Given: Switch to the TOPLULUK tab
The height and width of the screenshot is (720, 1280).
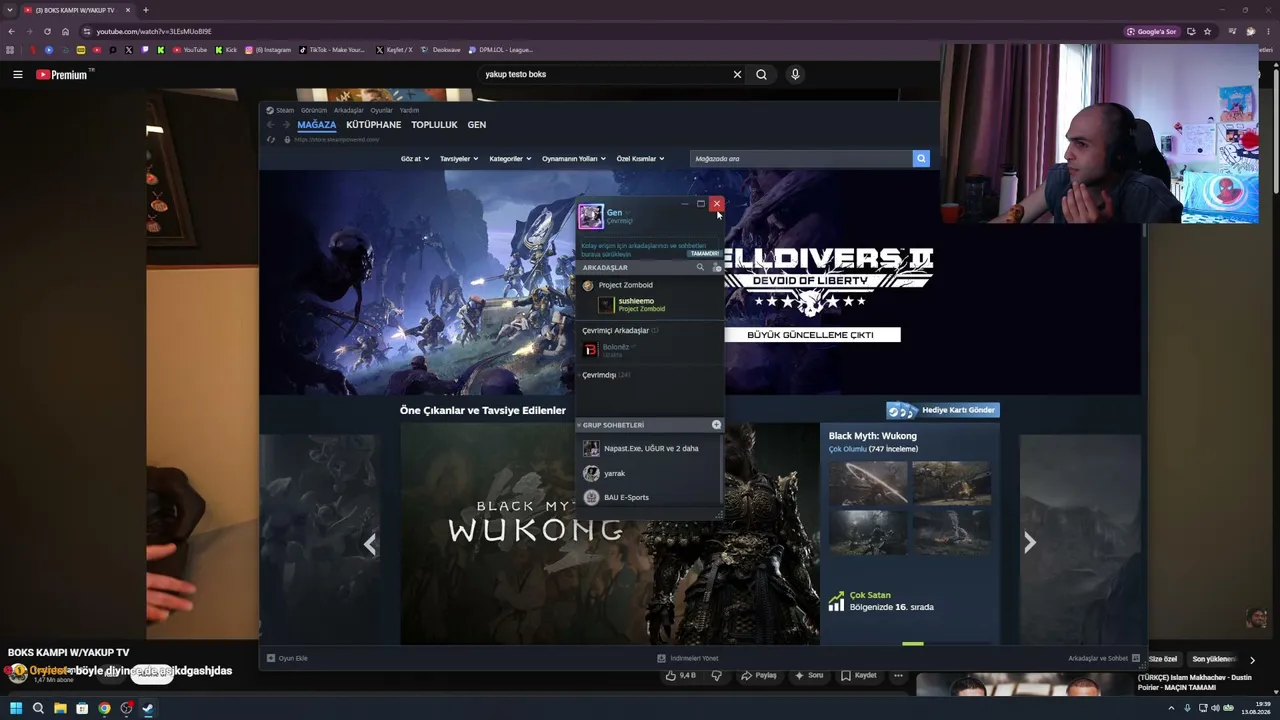Looking at the screenshot, I should (434, 125).
